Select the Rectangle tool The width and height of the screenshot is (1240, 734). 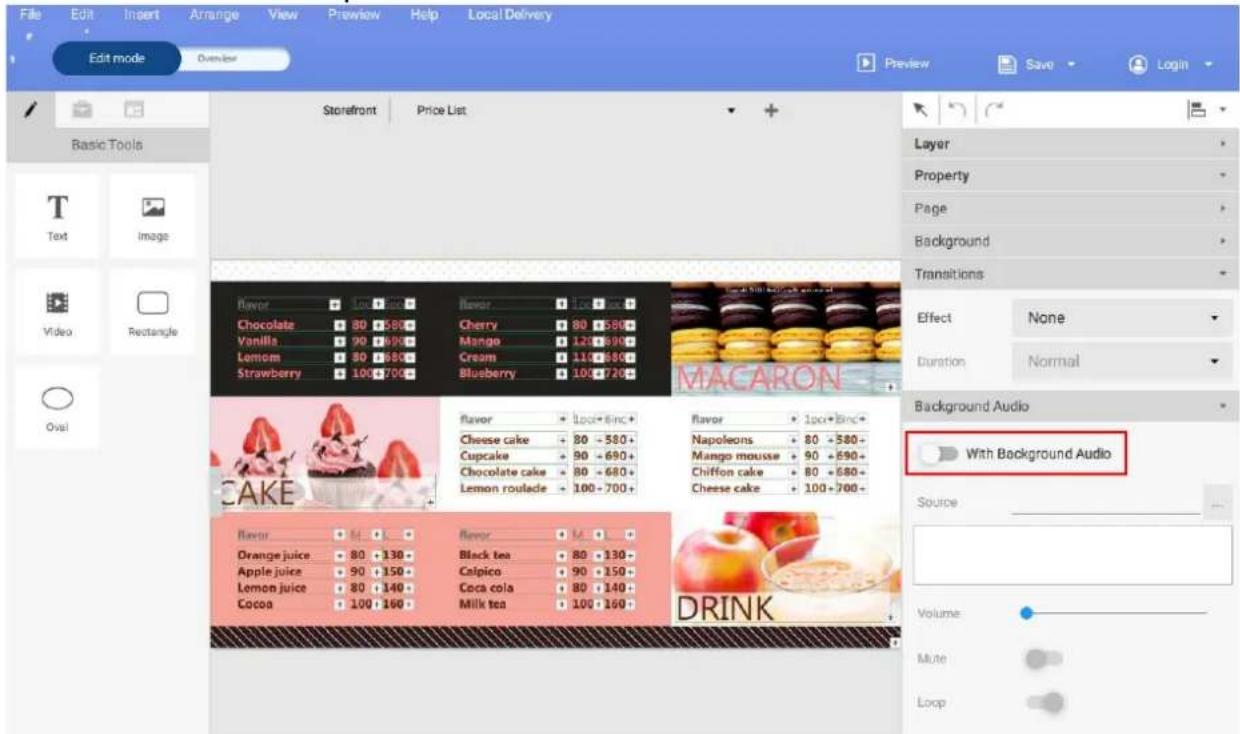[153, 311]
